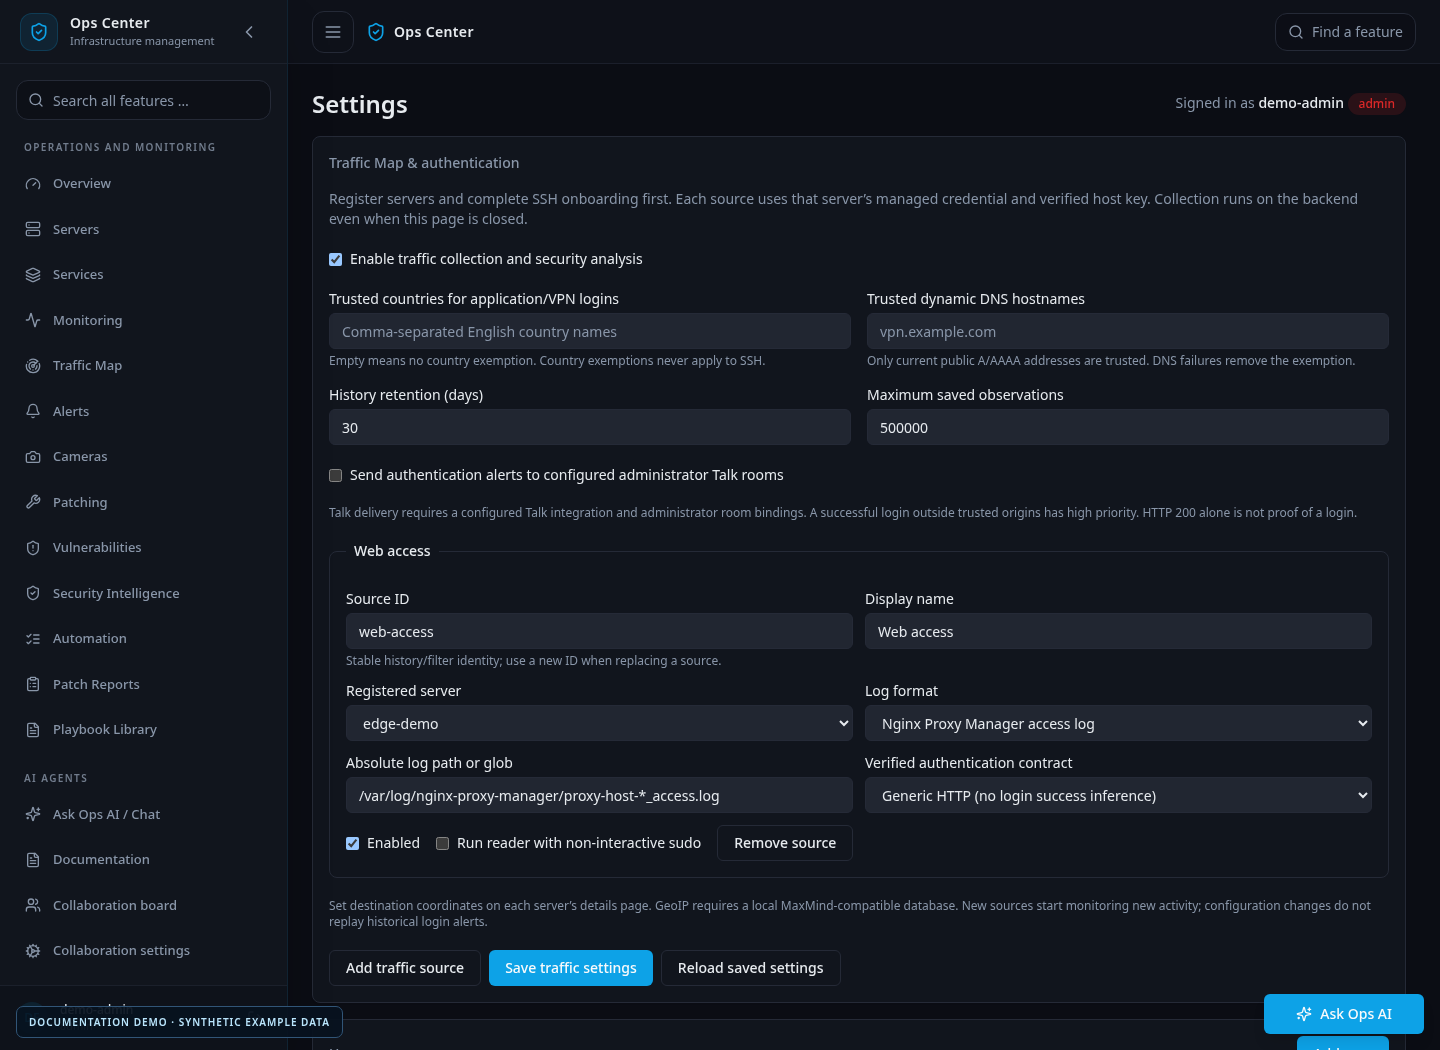The image size is (1440, 1050).
Task: Check Run reader with non-interactive sudo
Action: [x=443, y=844]
